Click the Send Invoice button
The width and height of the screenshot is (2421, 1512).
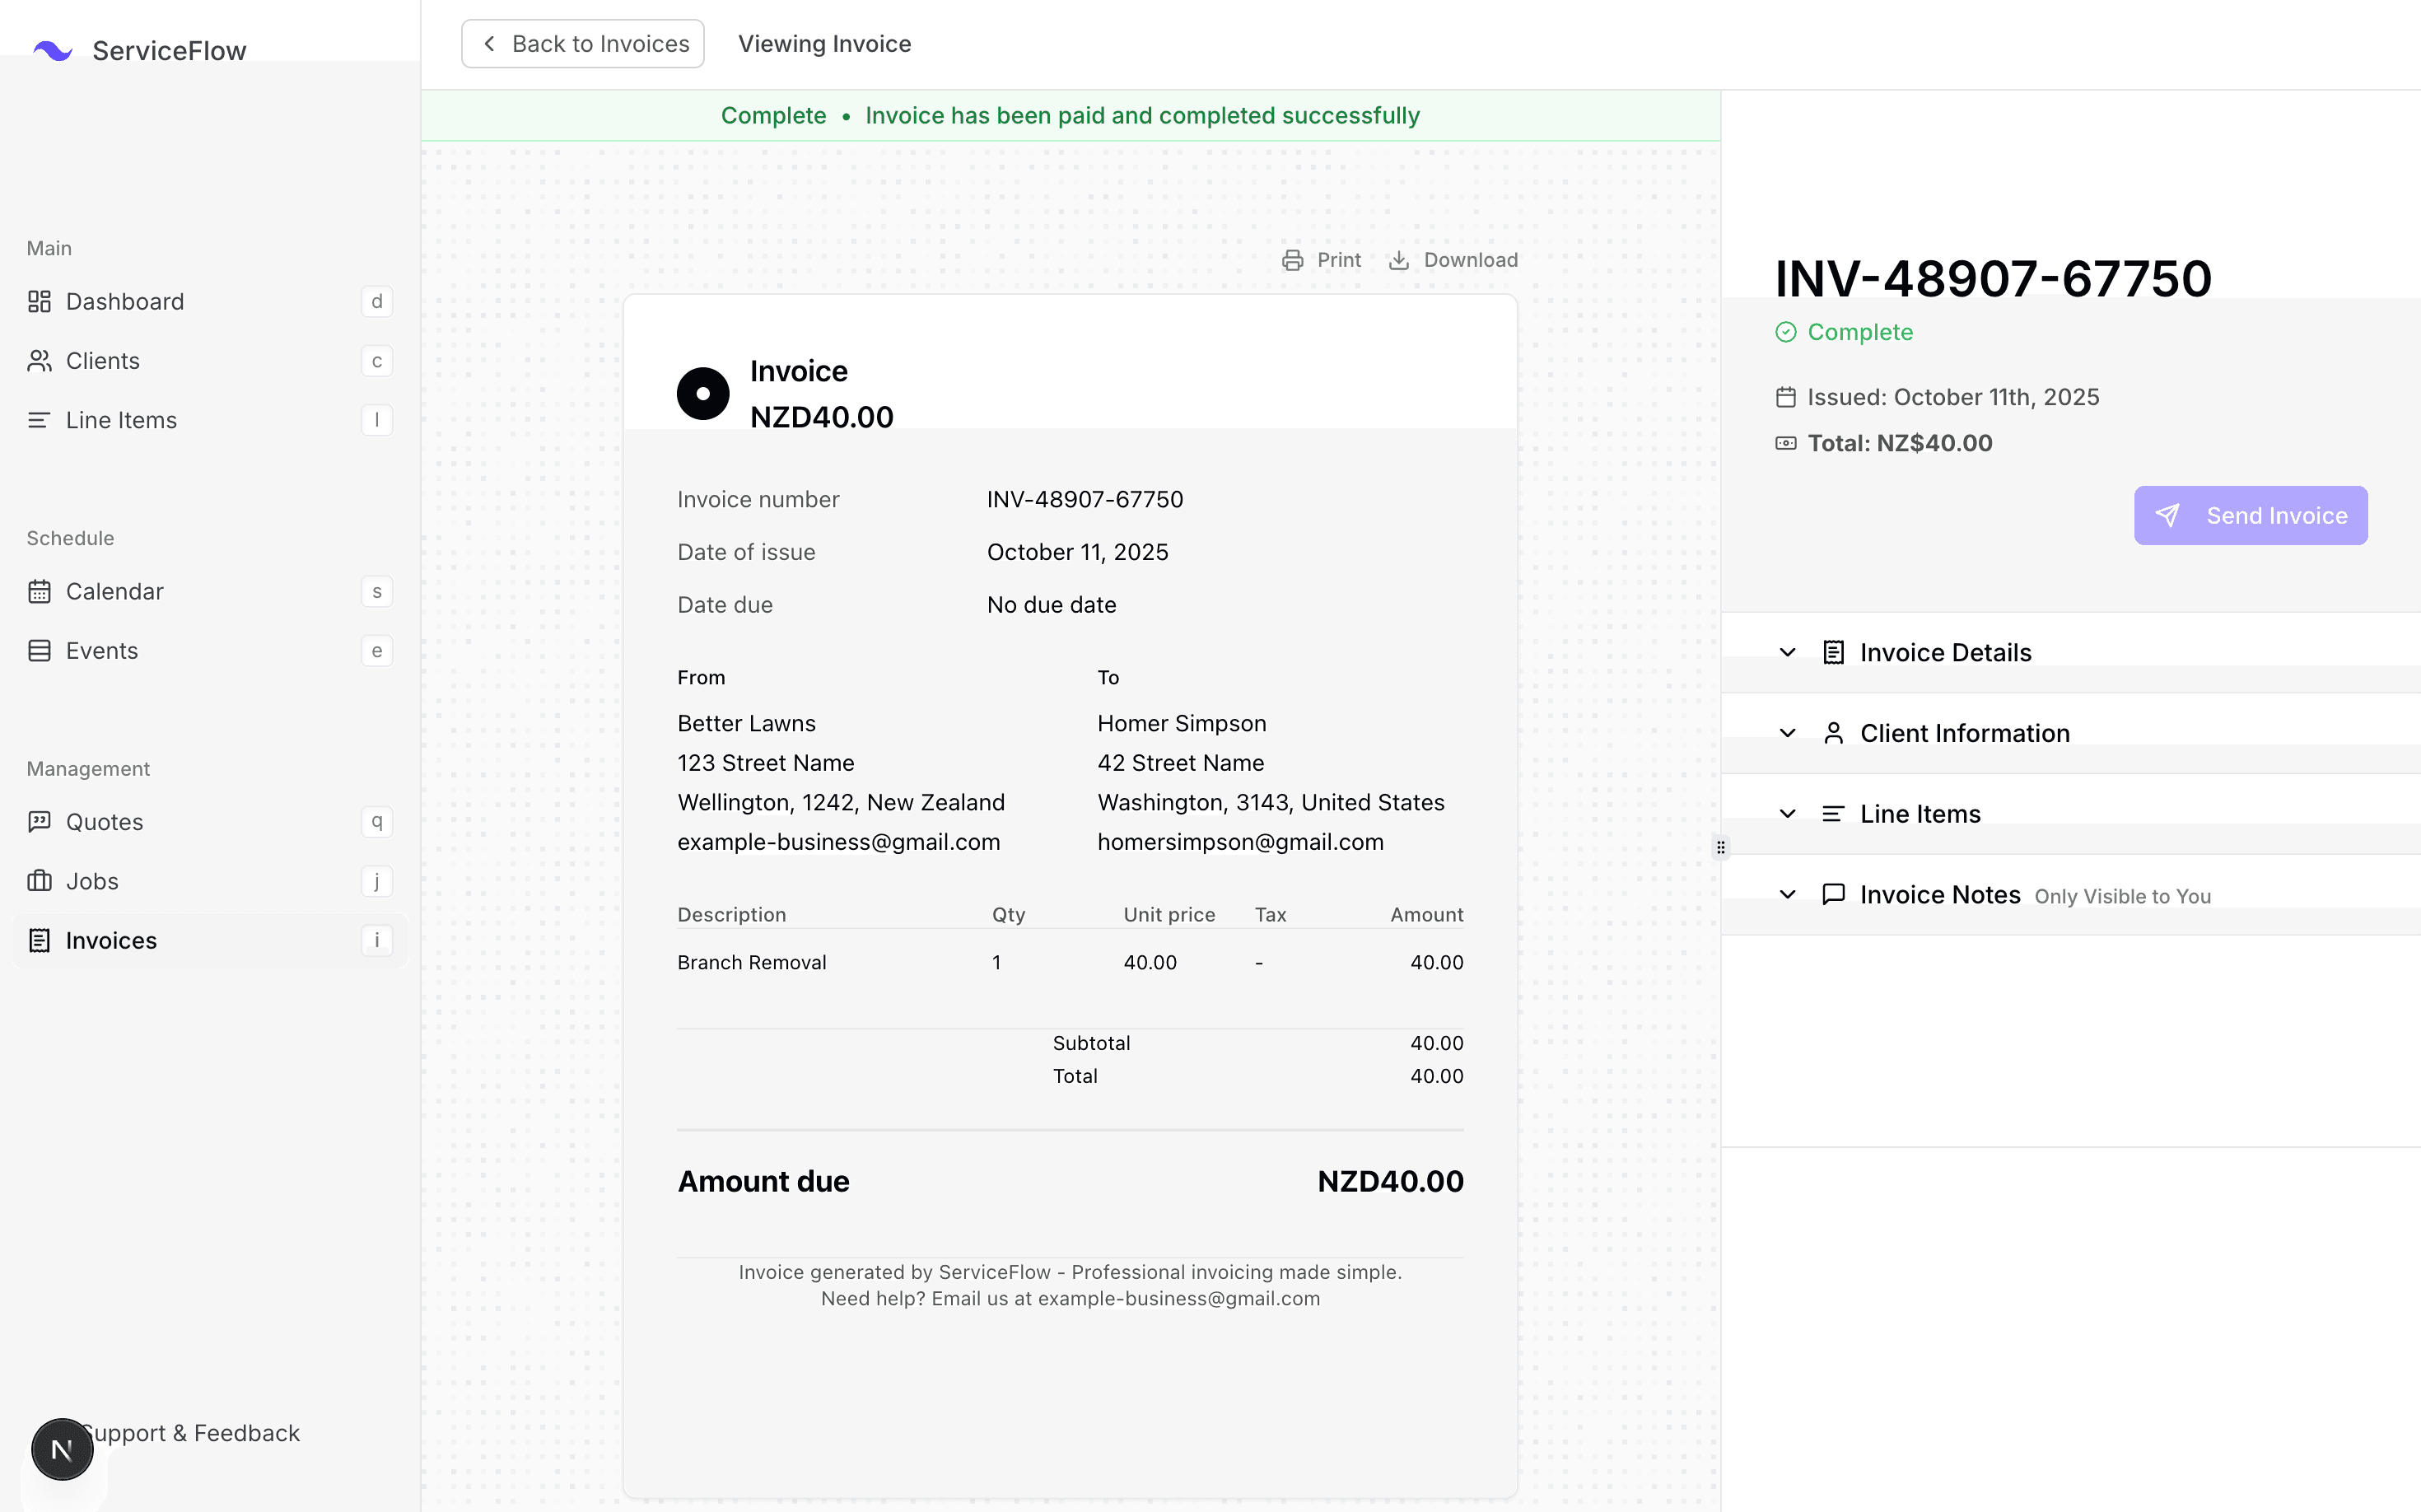[x=2250, y=515]
